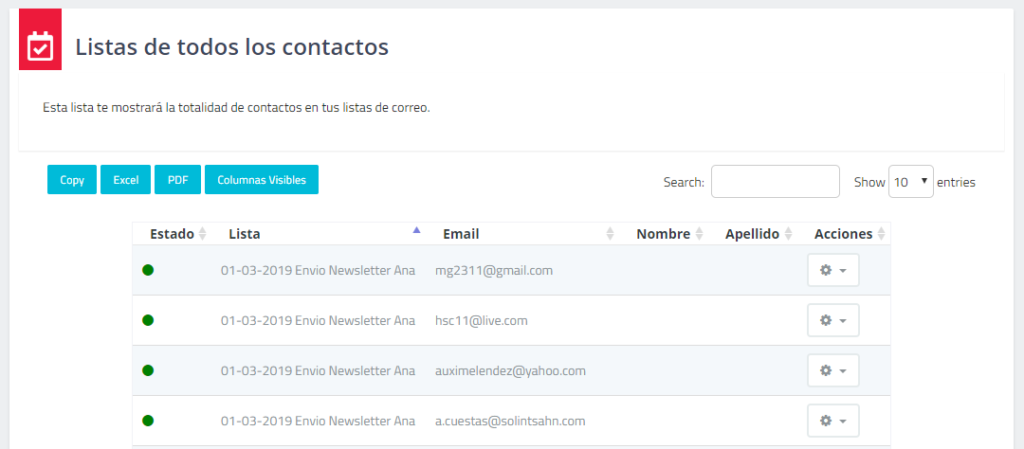The height and width of the screenshot is (449, 1024).
Task: Export the table as PDF
Action: coord(178,180)
